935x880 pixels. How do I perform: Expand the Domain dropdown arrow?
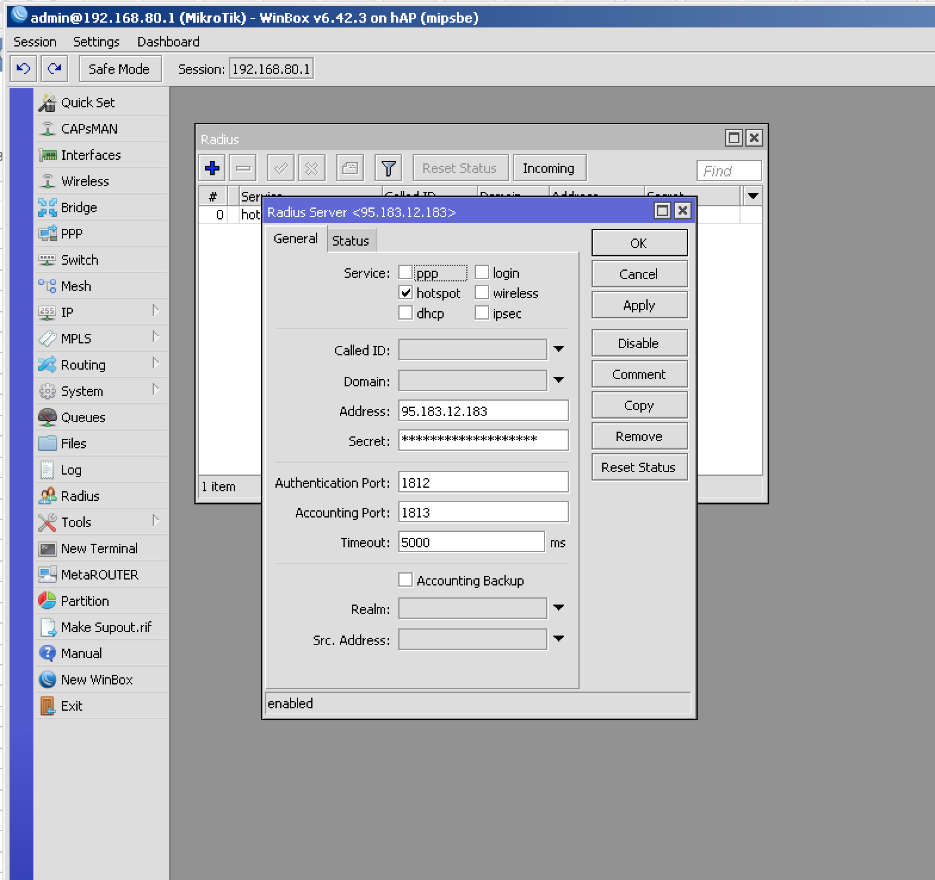coord(559,380)
